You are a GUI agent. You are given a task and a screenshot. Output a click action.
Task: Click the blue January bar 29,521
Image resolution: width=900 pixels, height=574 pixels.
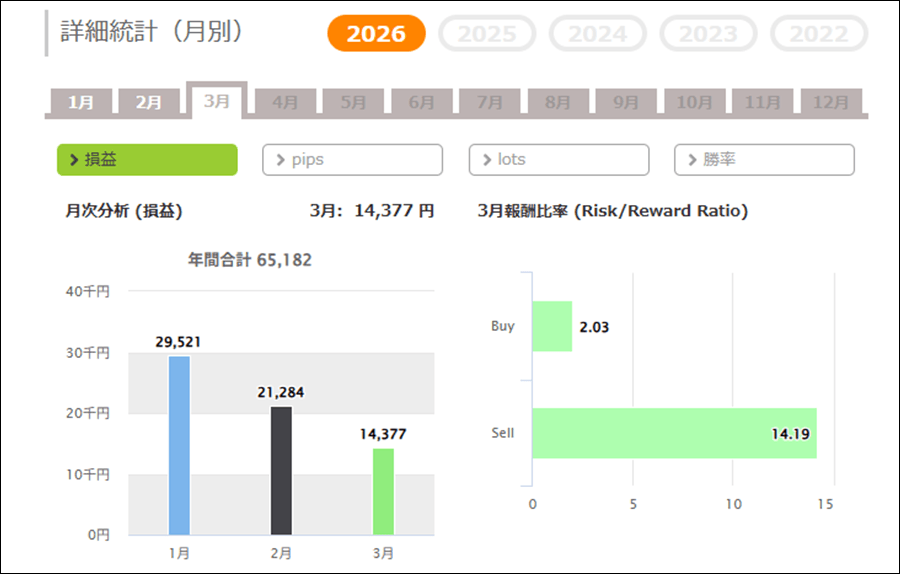pos(179,445)
